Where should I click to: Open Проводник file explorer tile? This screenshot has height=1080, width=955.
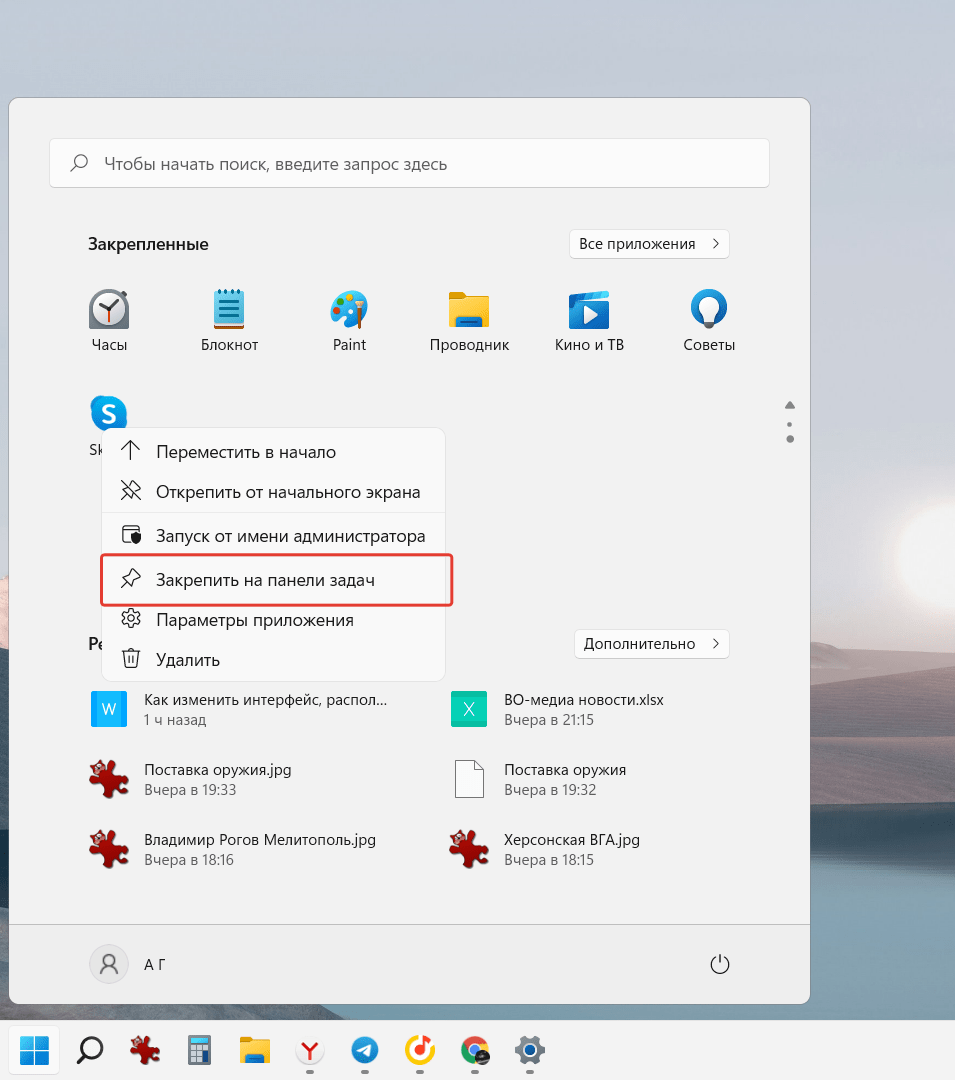click(469, 320)
